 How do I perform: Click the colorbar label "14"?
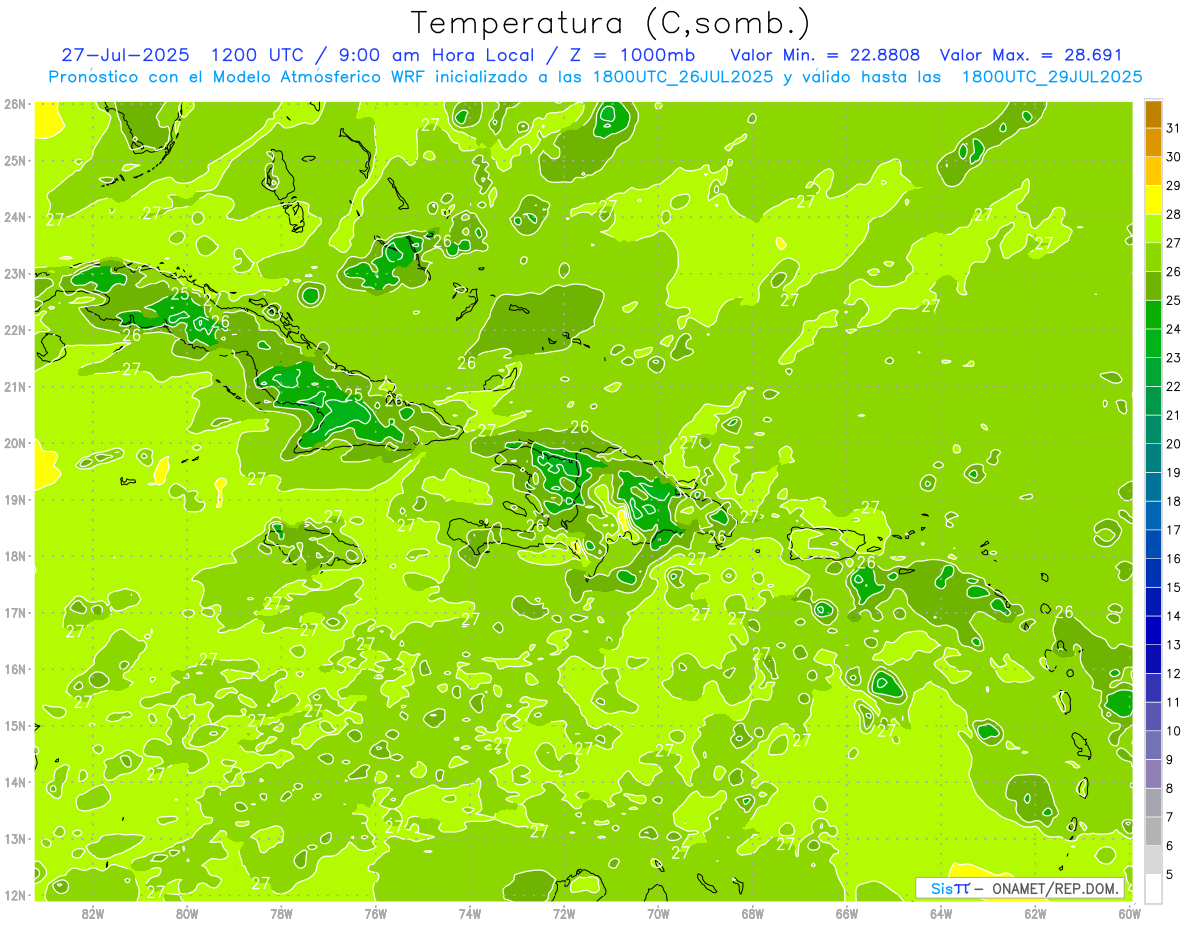[x=1174, y=616]
